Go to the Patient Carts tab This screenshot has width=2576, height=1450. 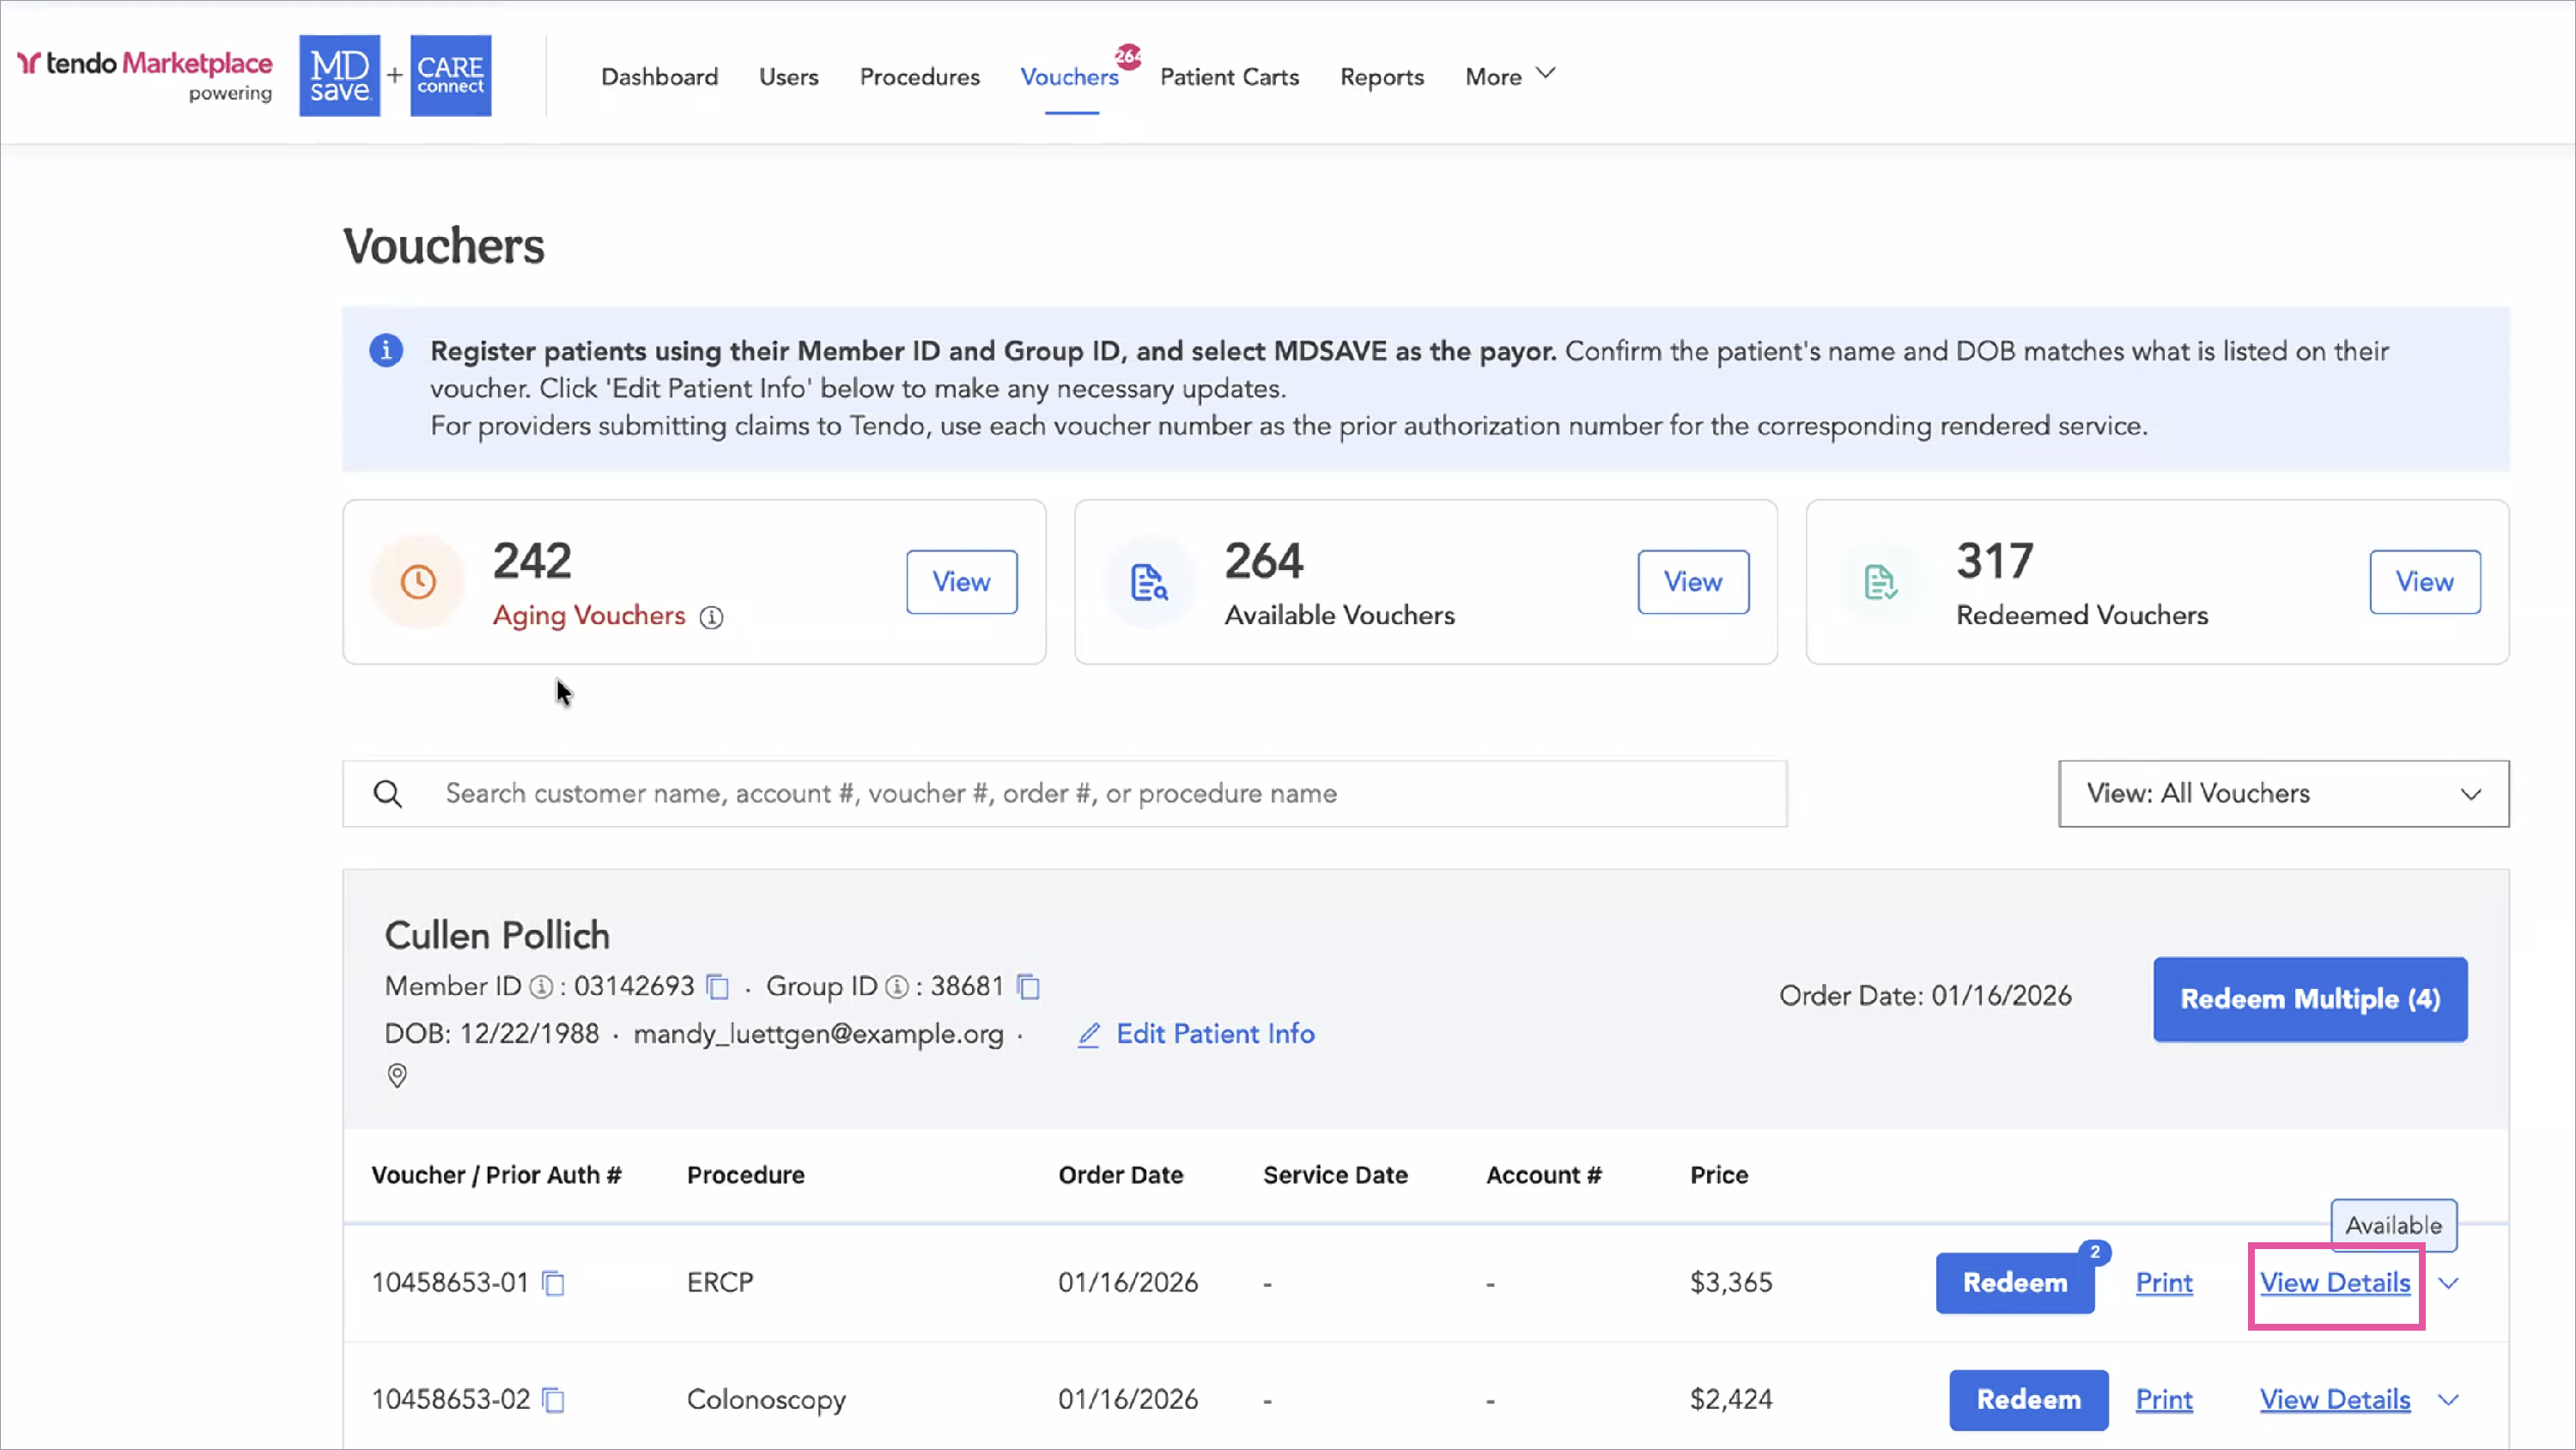(x=1229, y=77)
